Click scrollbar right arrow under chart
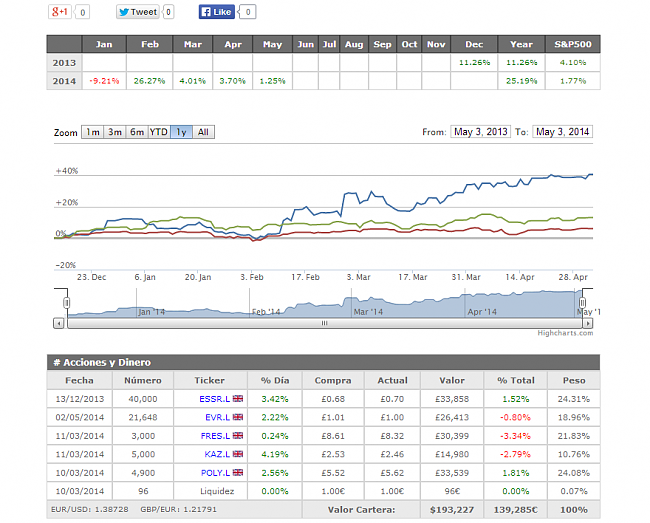Viewport: 650px width, 523px height. [588, 323]
